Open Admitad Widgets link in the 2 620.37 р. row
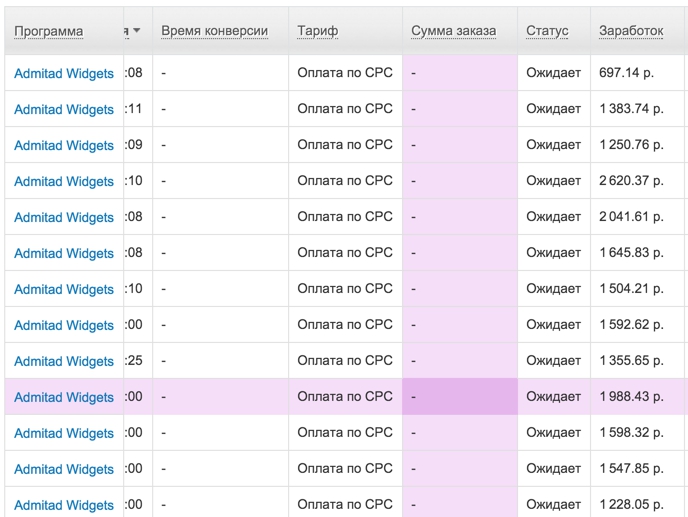 pos(64,181)
